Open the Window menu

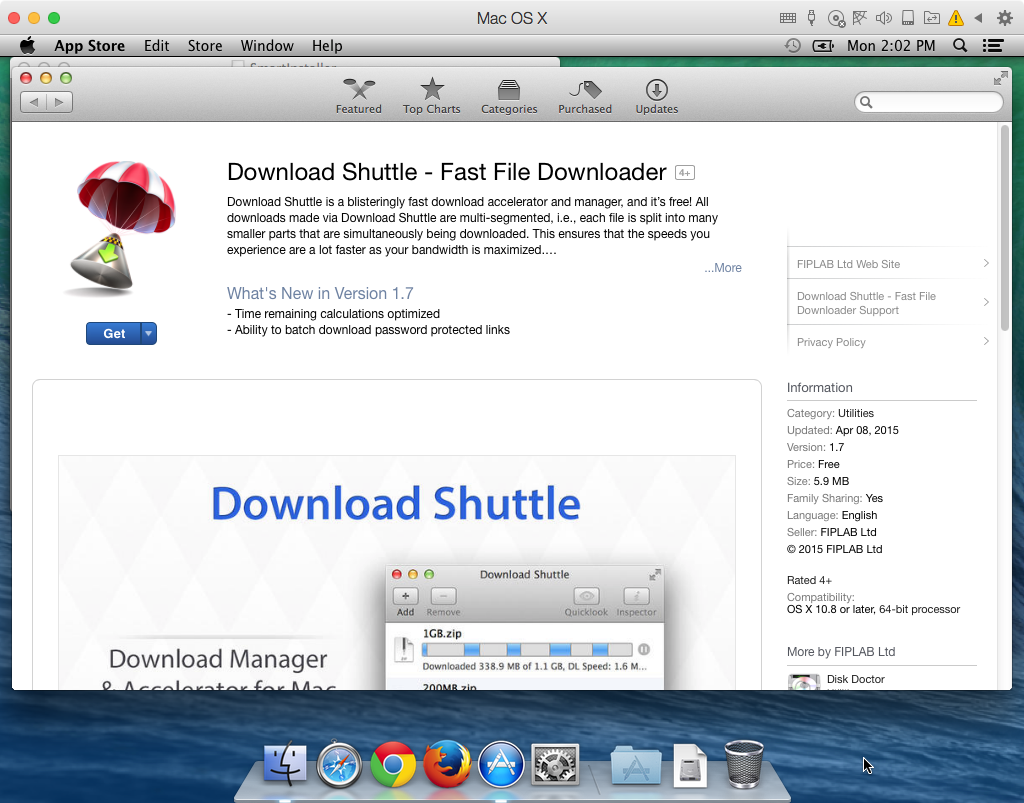267,46
